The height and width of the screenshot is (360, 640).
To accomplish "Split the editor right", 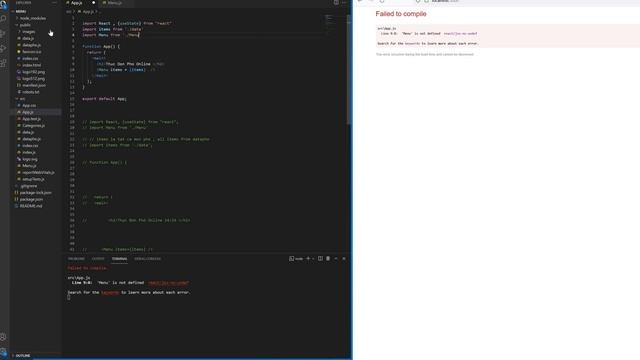I will point(336,3).
